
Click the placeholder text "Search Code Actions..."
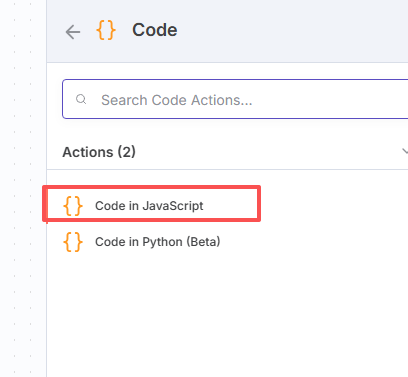(x=177, y=100)
